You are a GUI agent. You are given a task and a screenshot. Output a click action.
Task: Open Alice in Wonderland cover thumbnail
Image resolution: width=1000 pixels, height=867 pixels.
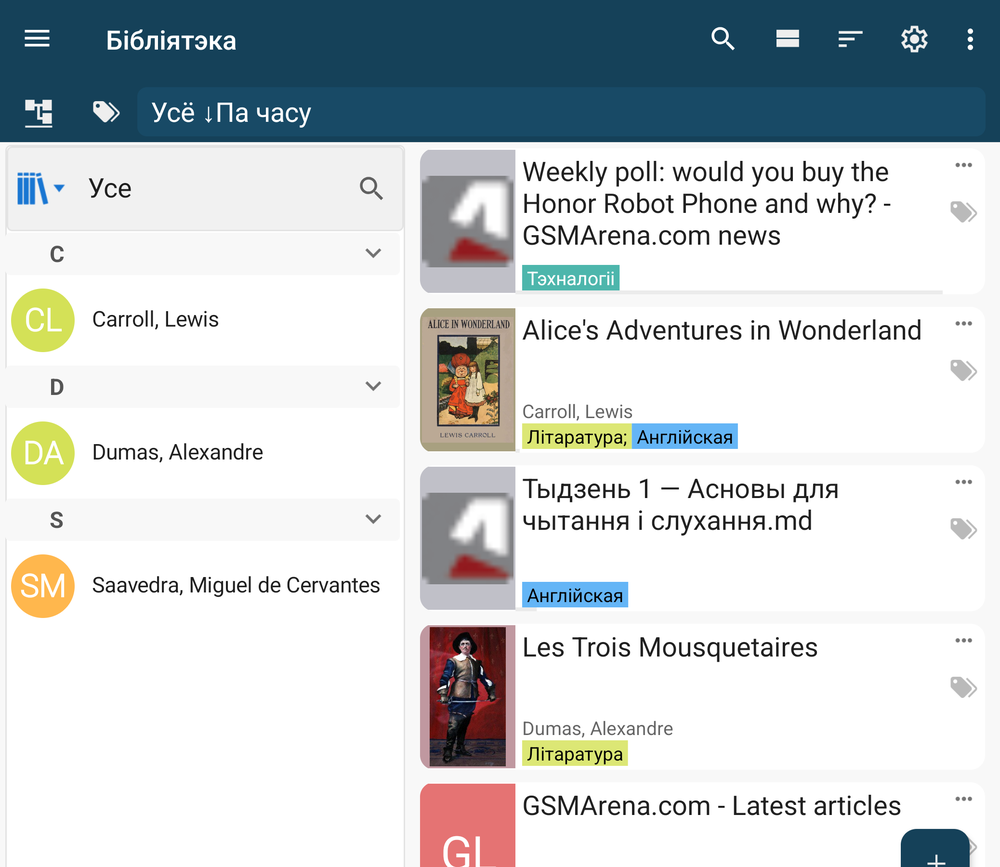(x=467, y=380)
